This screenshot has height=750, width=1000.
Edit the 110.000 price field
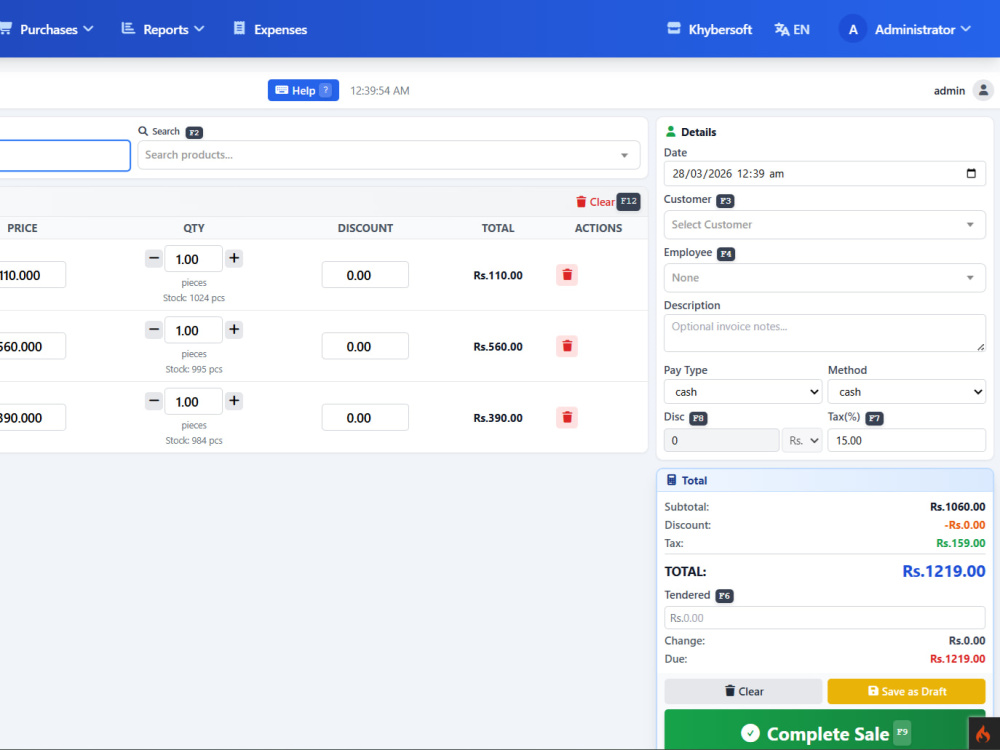pyautogui.click(x=32, y=275)
